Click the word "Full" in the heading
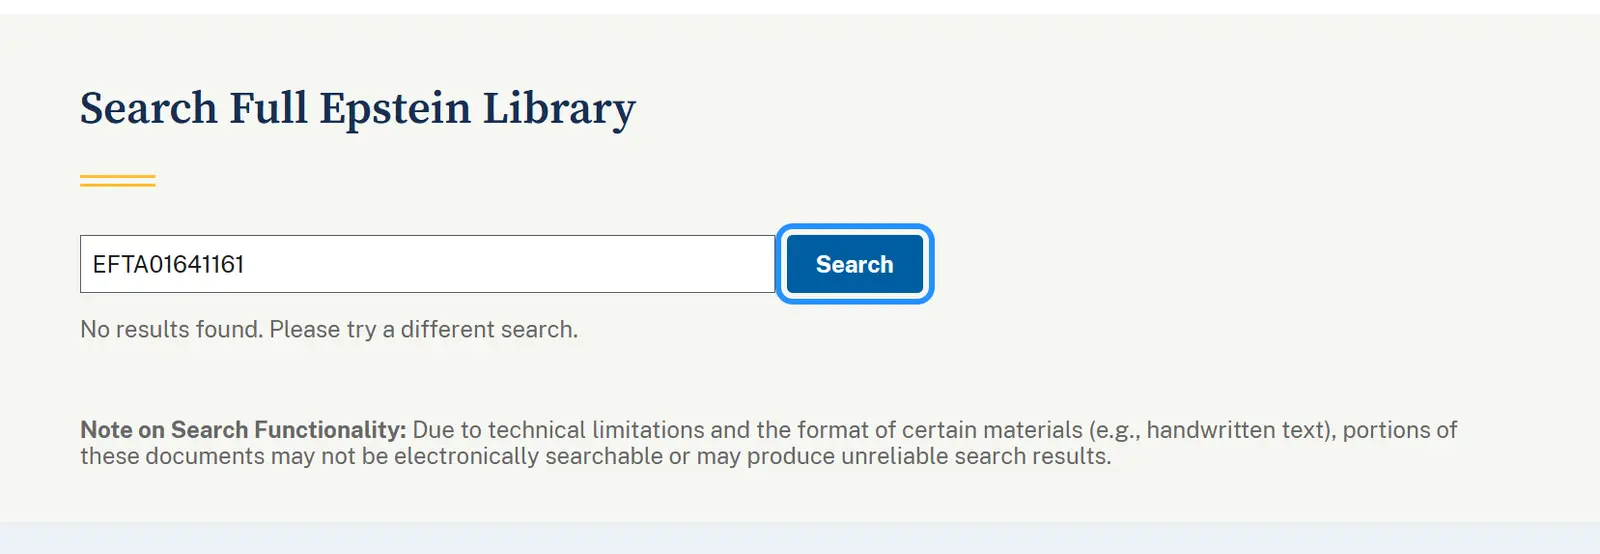 268,108
